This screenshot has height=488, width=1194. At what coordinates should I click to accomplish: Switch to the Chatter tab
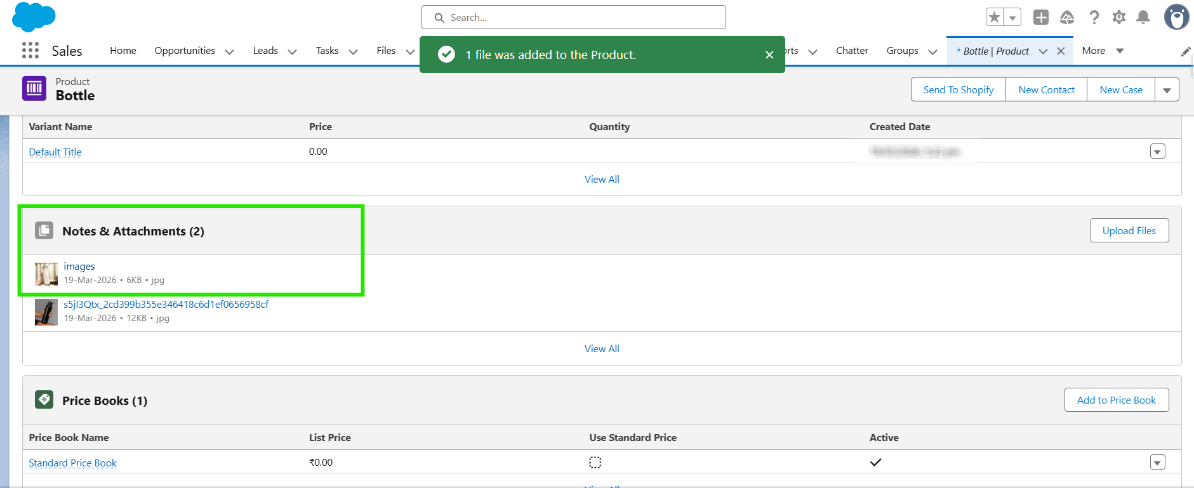click(852, 51)
